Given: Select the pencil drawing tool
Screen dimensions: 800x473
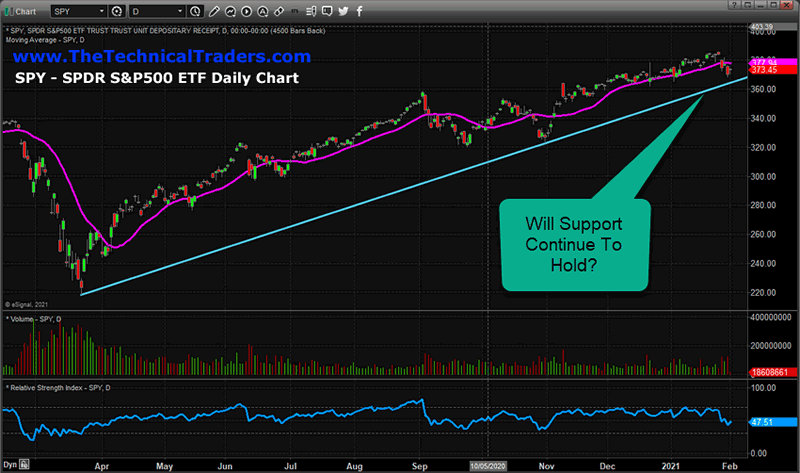Looking at the screenshot, I should [x=214, y=11].
